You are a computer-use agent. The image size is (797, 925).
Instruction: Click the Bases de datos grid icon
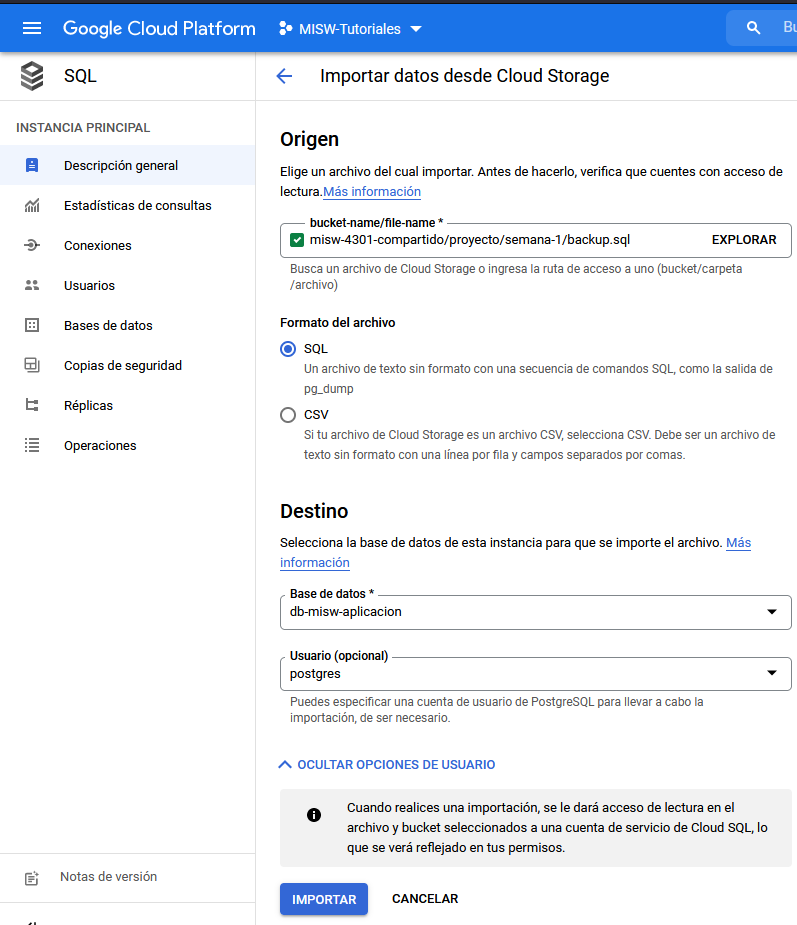32,326
